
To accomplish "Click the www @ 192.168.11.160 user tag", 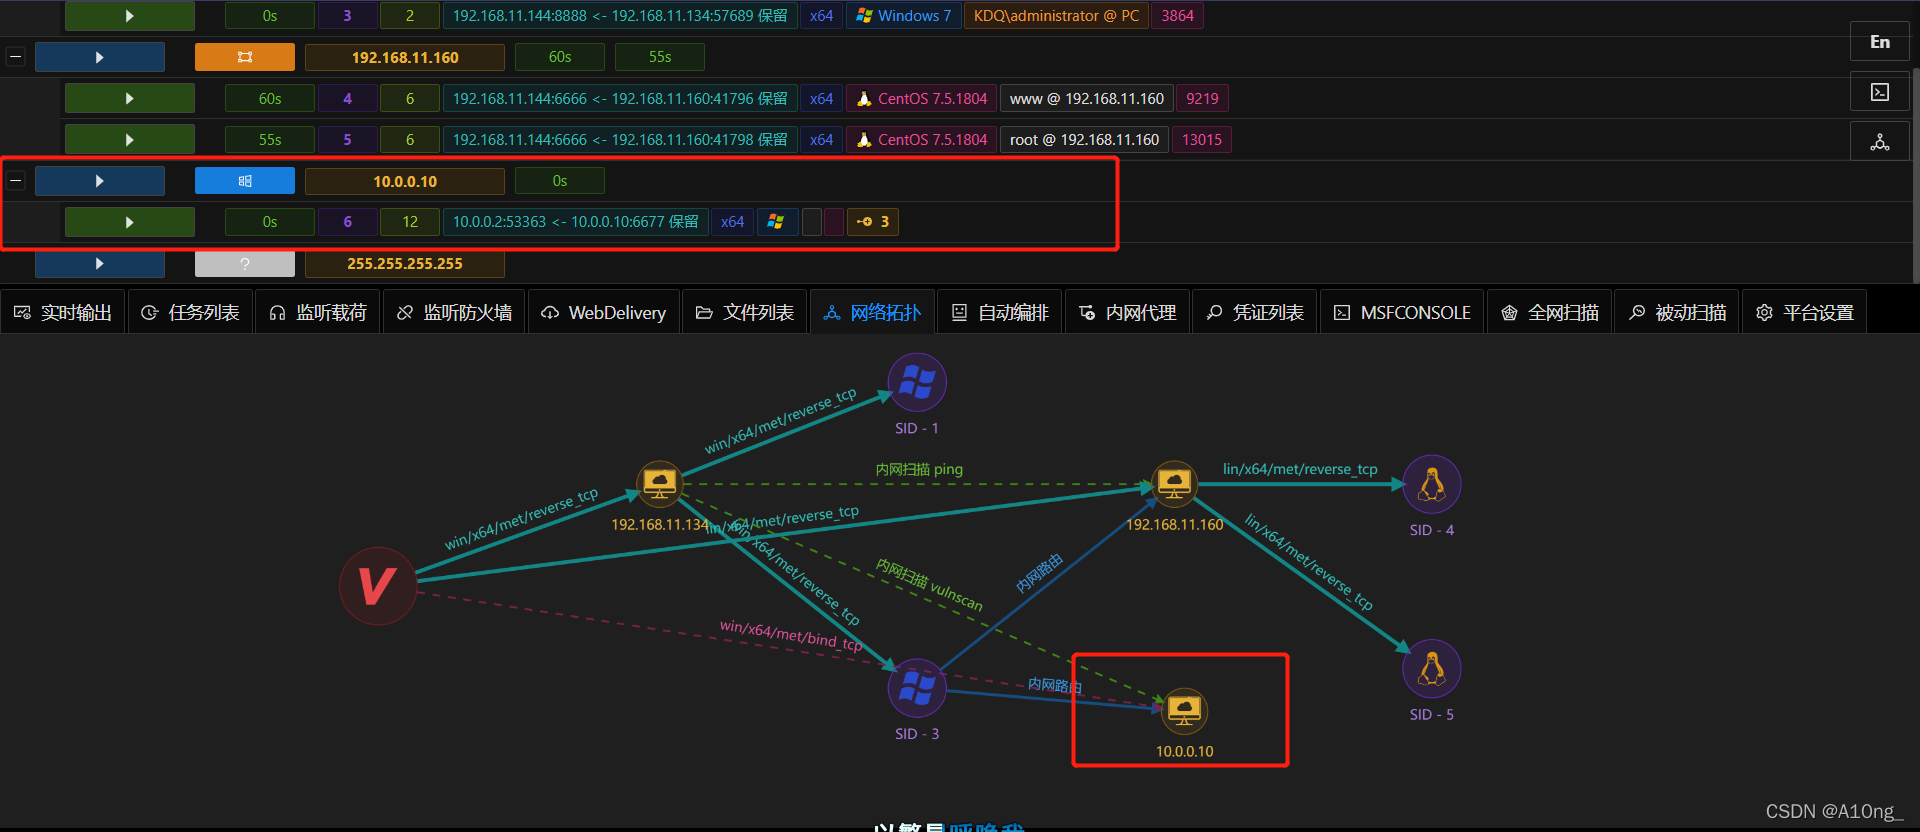I will click(1086, 98).
